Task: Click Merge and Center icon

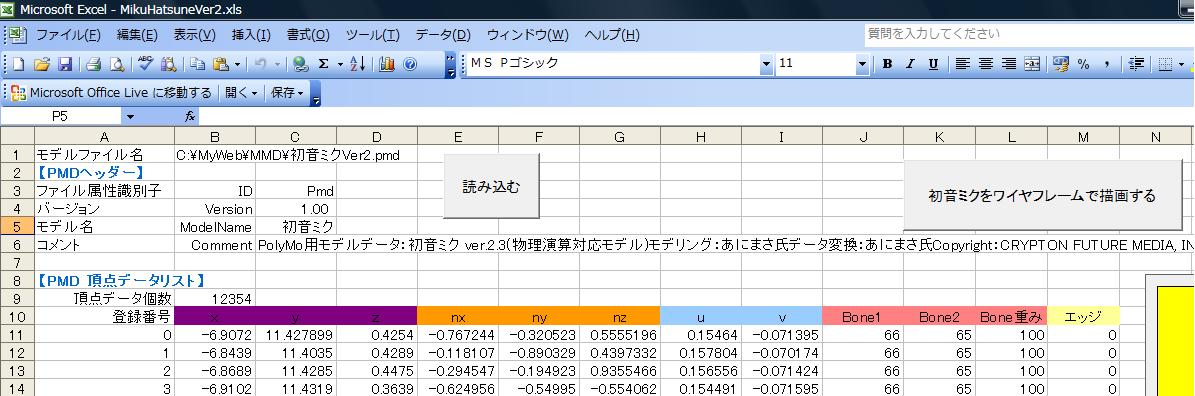Action: tap(1032, 65)
